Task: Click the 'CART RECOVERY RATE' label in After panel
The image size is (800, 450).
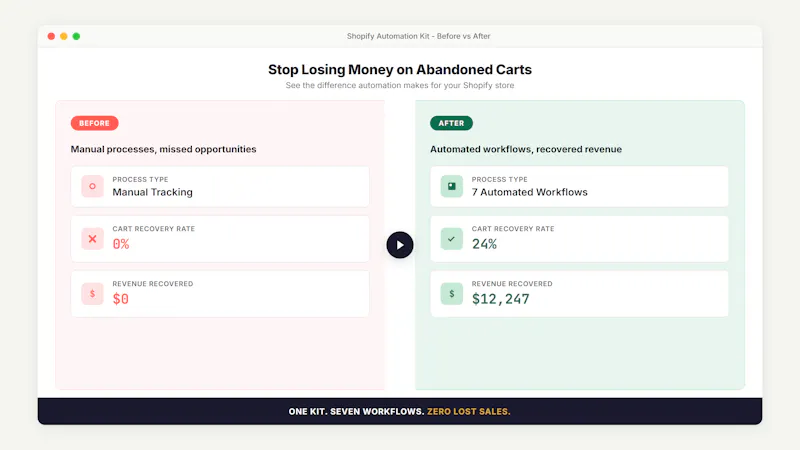Action: 513,229
